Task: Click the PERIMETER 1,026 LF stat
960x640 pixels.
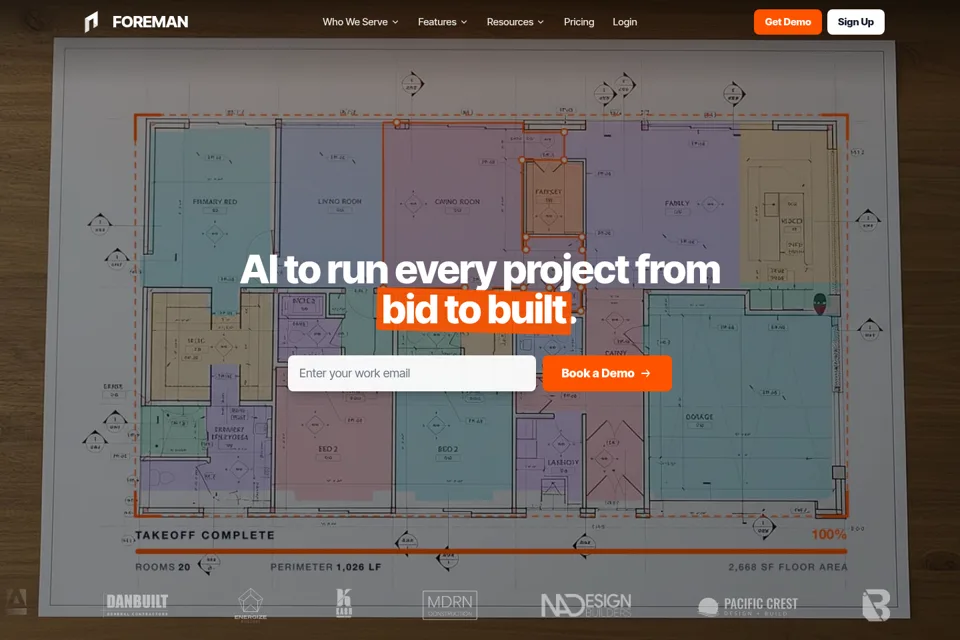Action: point(326,567)
